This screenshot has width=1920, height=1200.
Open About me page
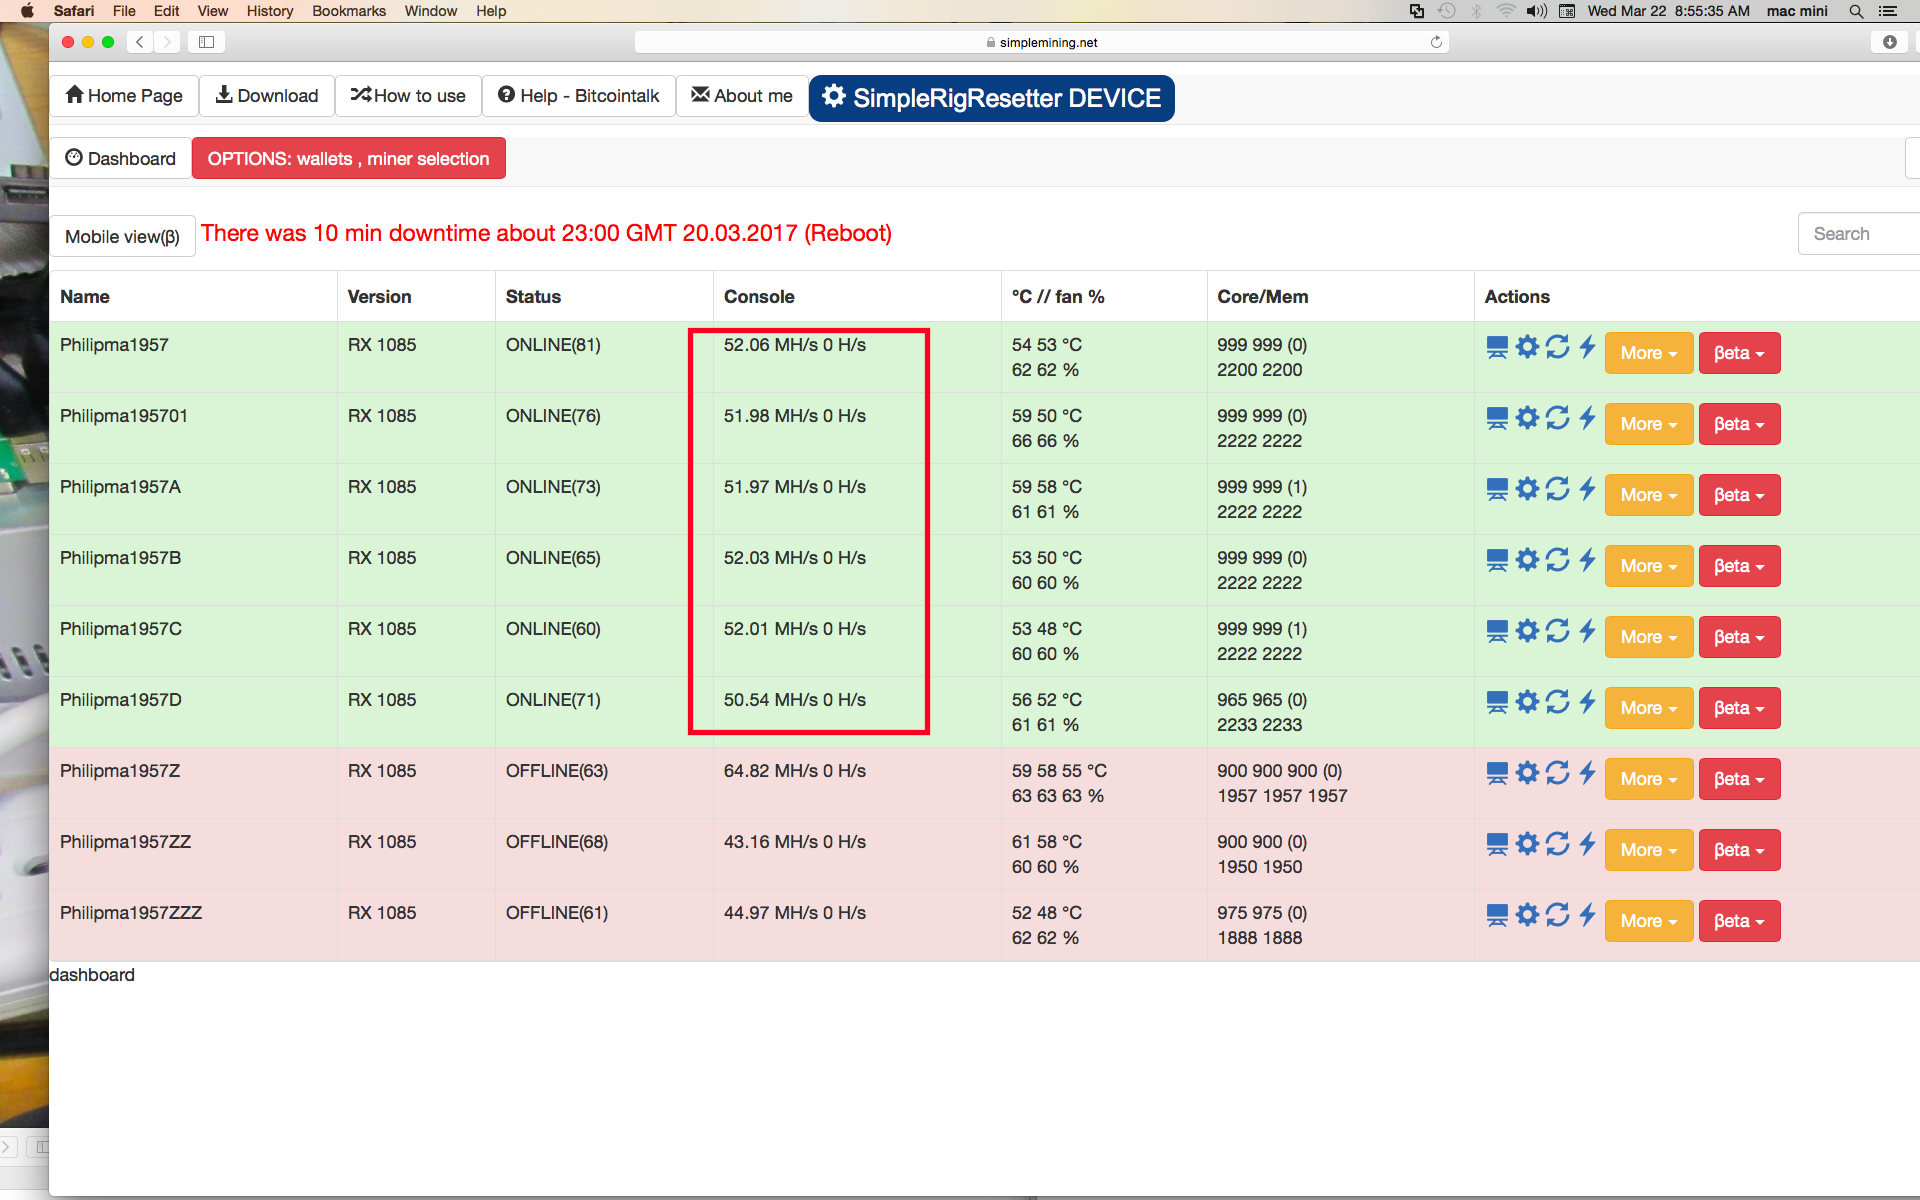click(x=742, y=96)
